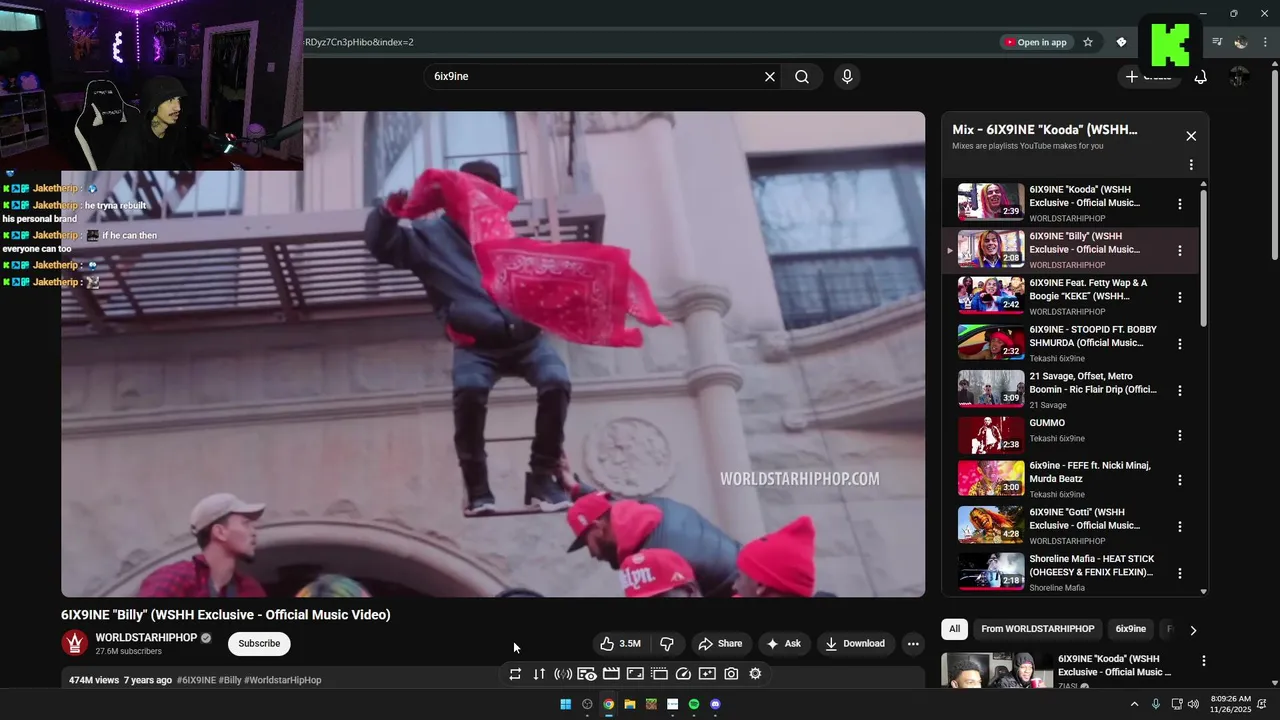This screenshot has height=720, width=1280.
Task: Share the Billy music video
Action: click(720, 644)
